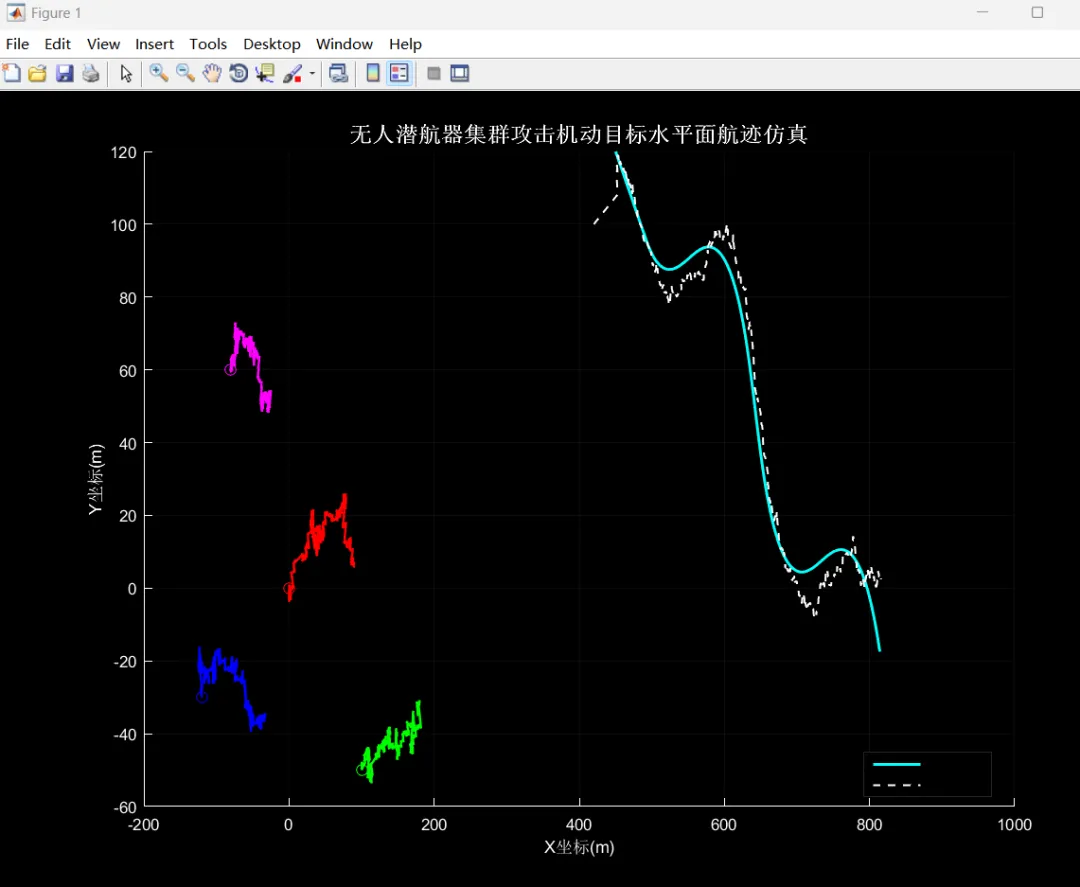
Task: Click the Link Plot toolbar icon
Action: click(338, 73)
